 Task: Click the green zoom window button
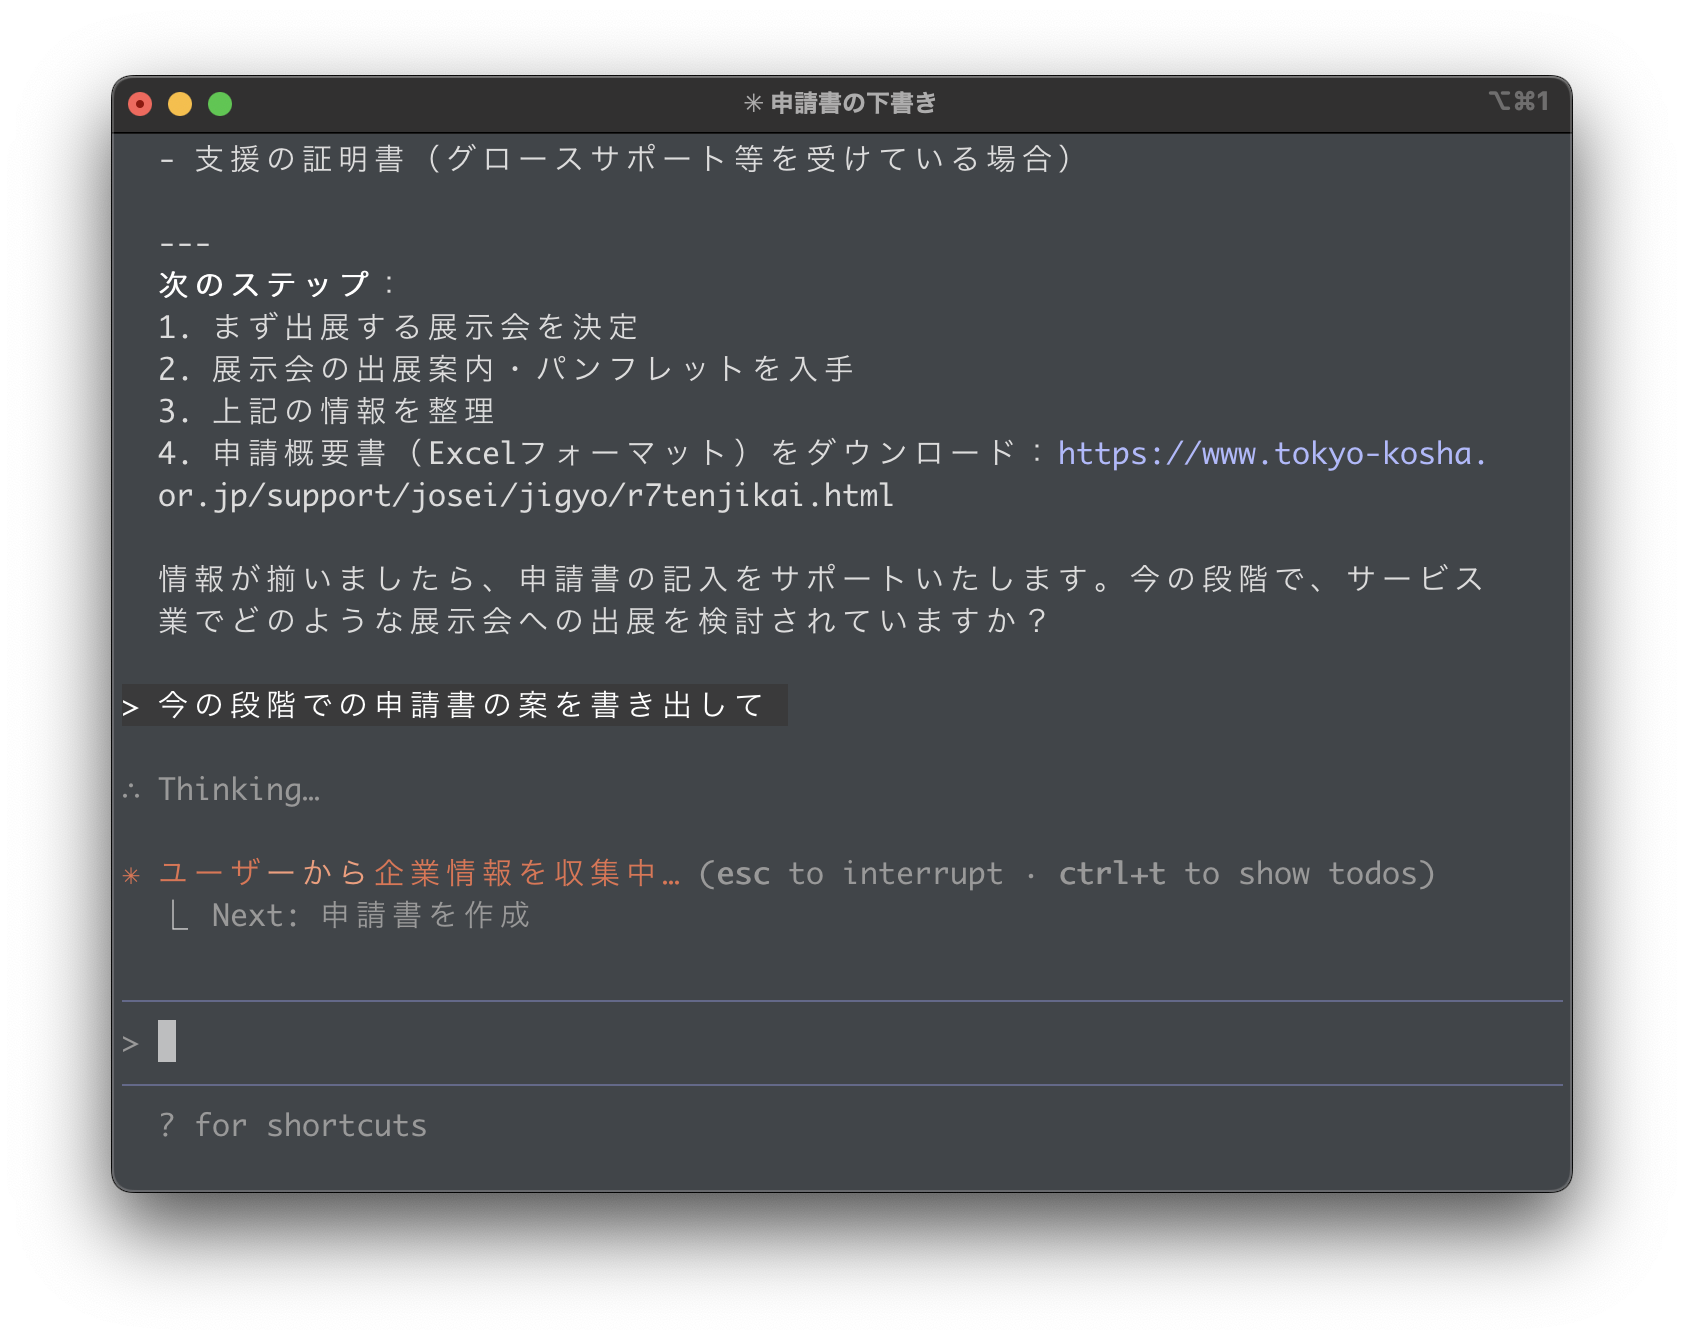pos(220,104)
